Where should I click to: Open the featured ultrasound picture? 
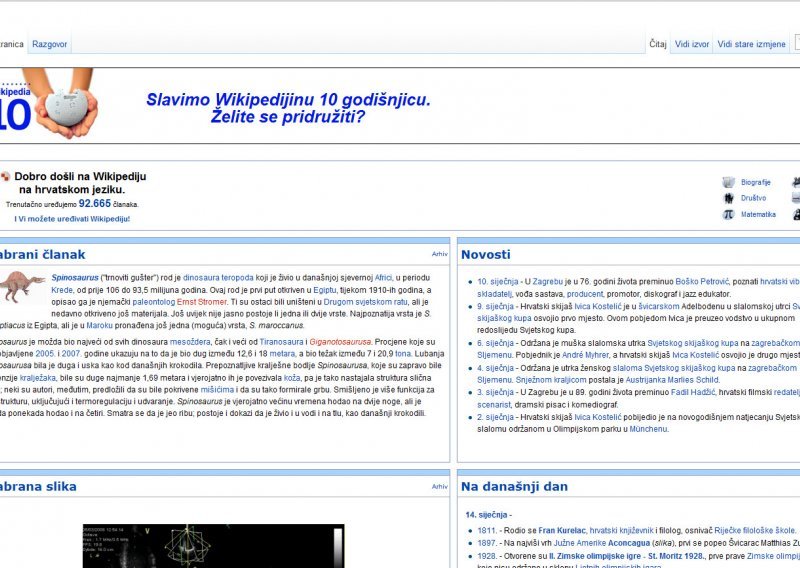tap(213, 546)
